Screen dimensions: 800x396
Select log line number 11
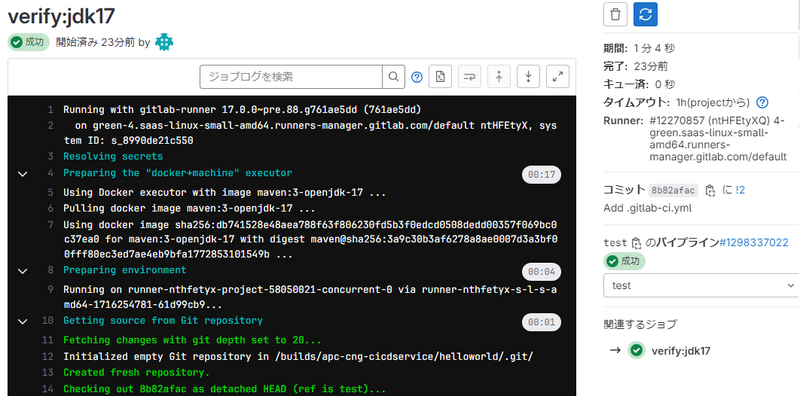pyautogui.click(x=47, y=340)
